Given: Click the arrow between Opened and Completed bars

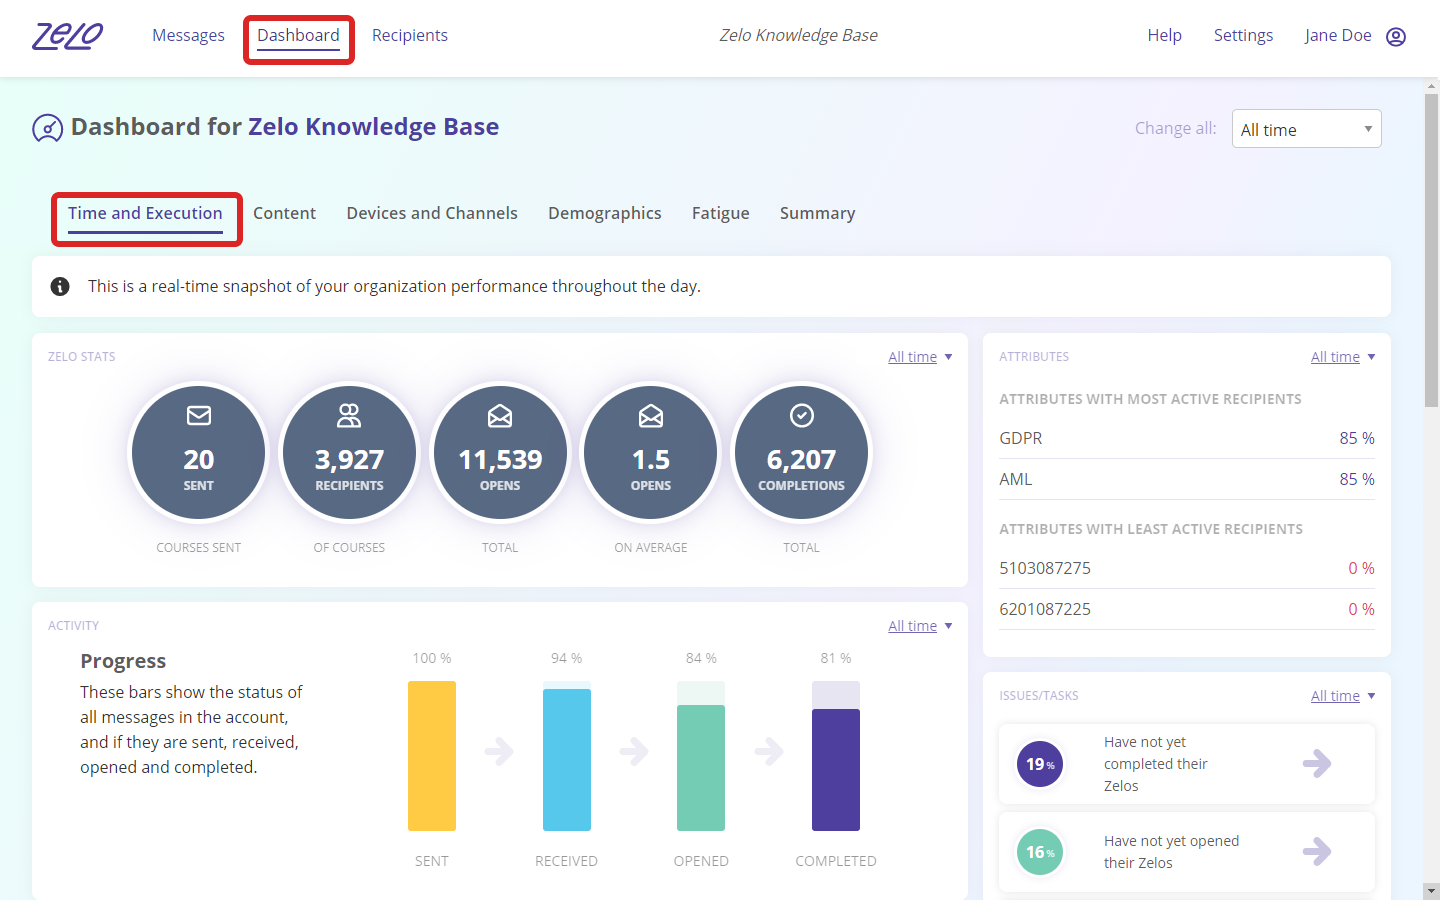Looking at the screenshot, I should tap(769, 751).
